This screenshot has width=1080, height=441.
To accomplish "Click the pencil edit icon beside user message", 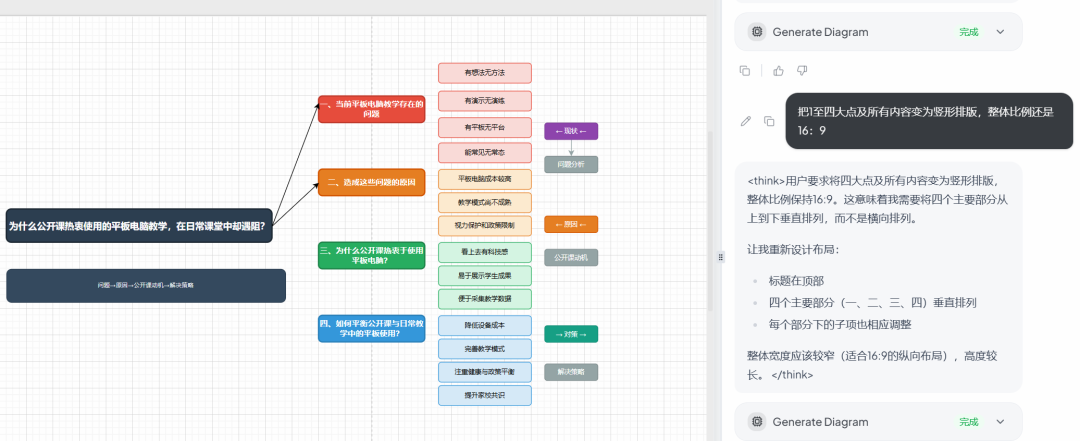I will (745, 121).
